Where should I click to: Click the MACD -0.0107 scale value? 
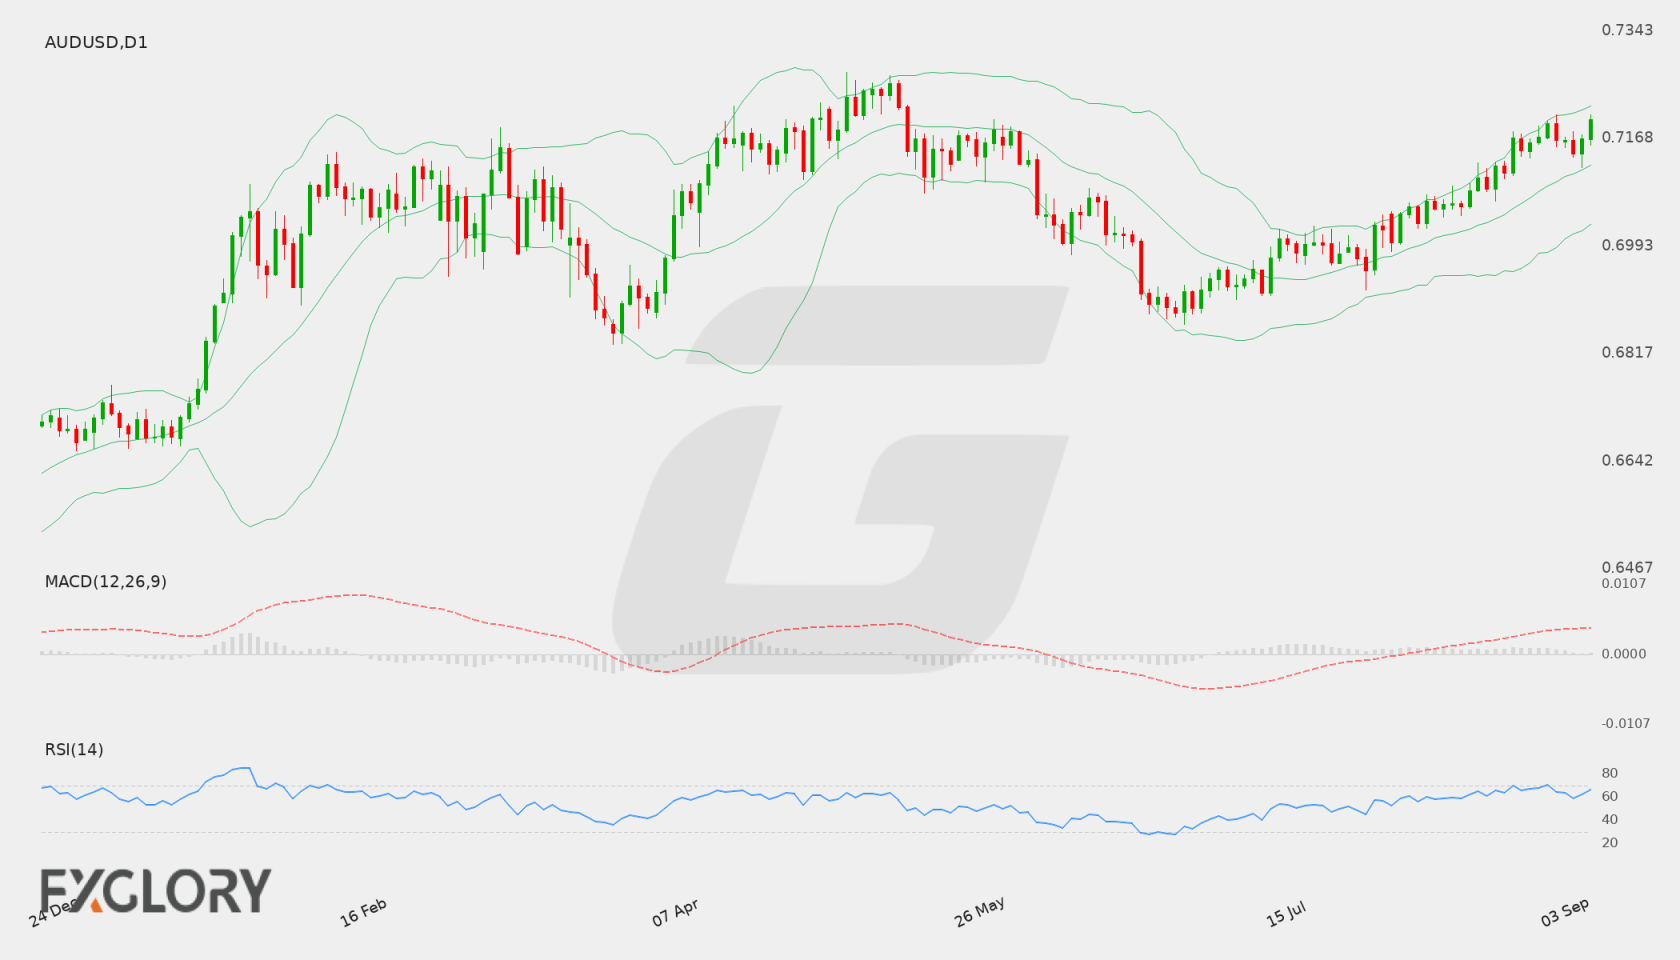1626,723
